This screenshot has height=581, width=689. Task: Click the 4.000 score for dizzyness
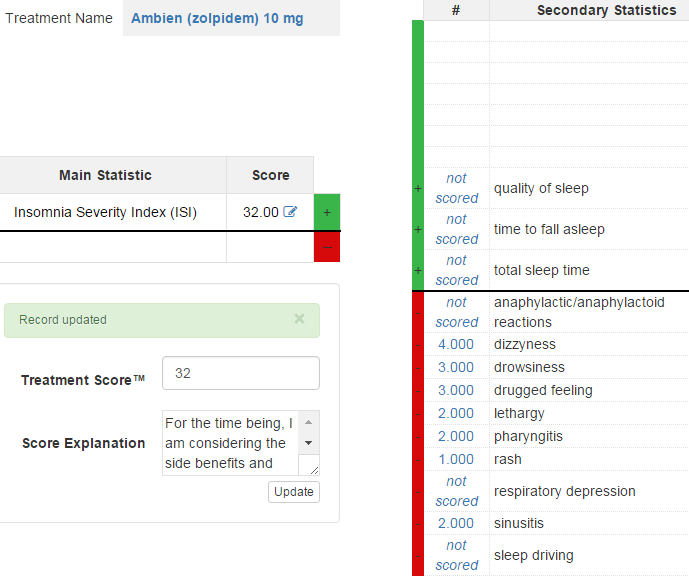pos(456,344)
